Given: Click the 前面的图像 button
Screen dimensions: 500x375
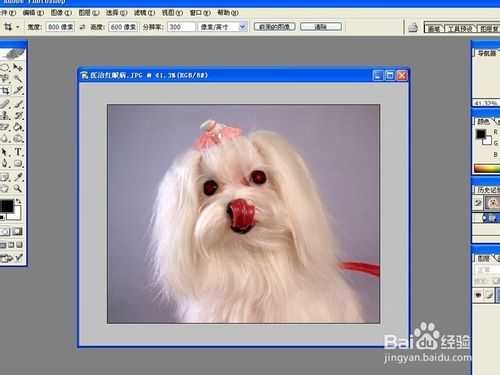Looking at the screenshot, I should (x=275, y=27).
